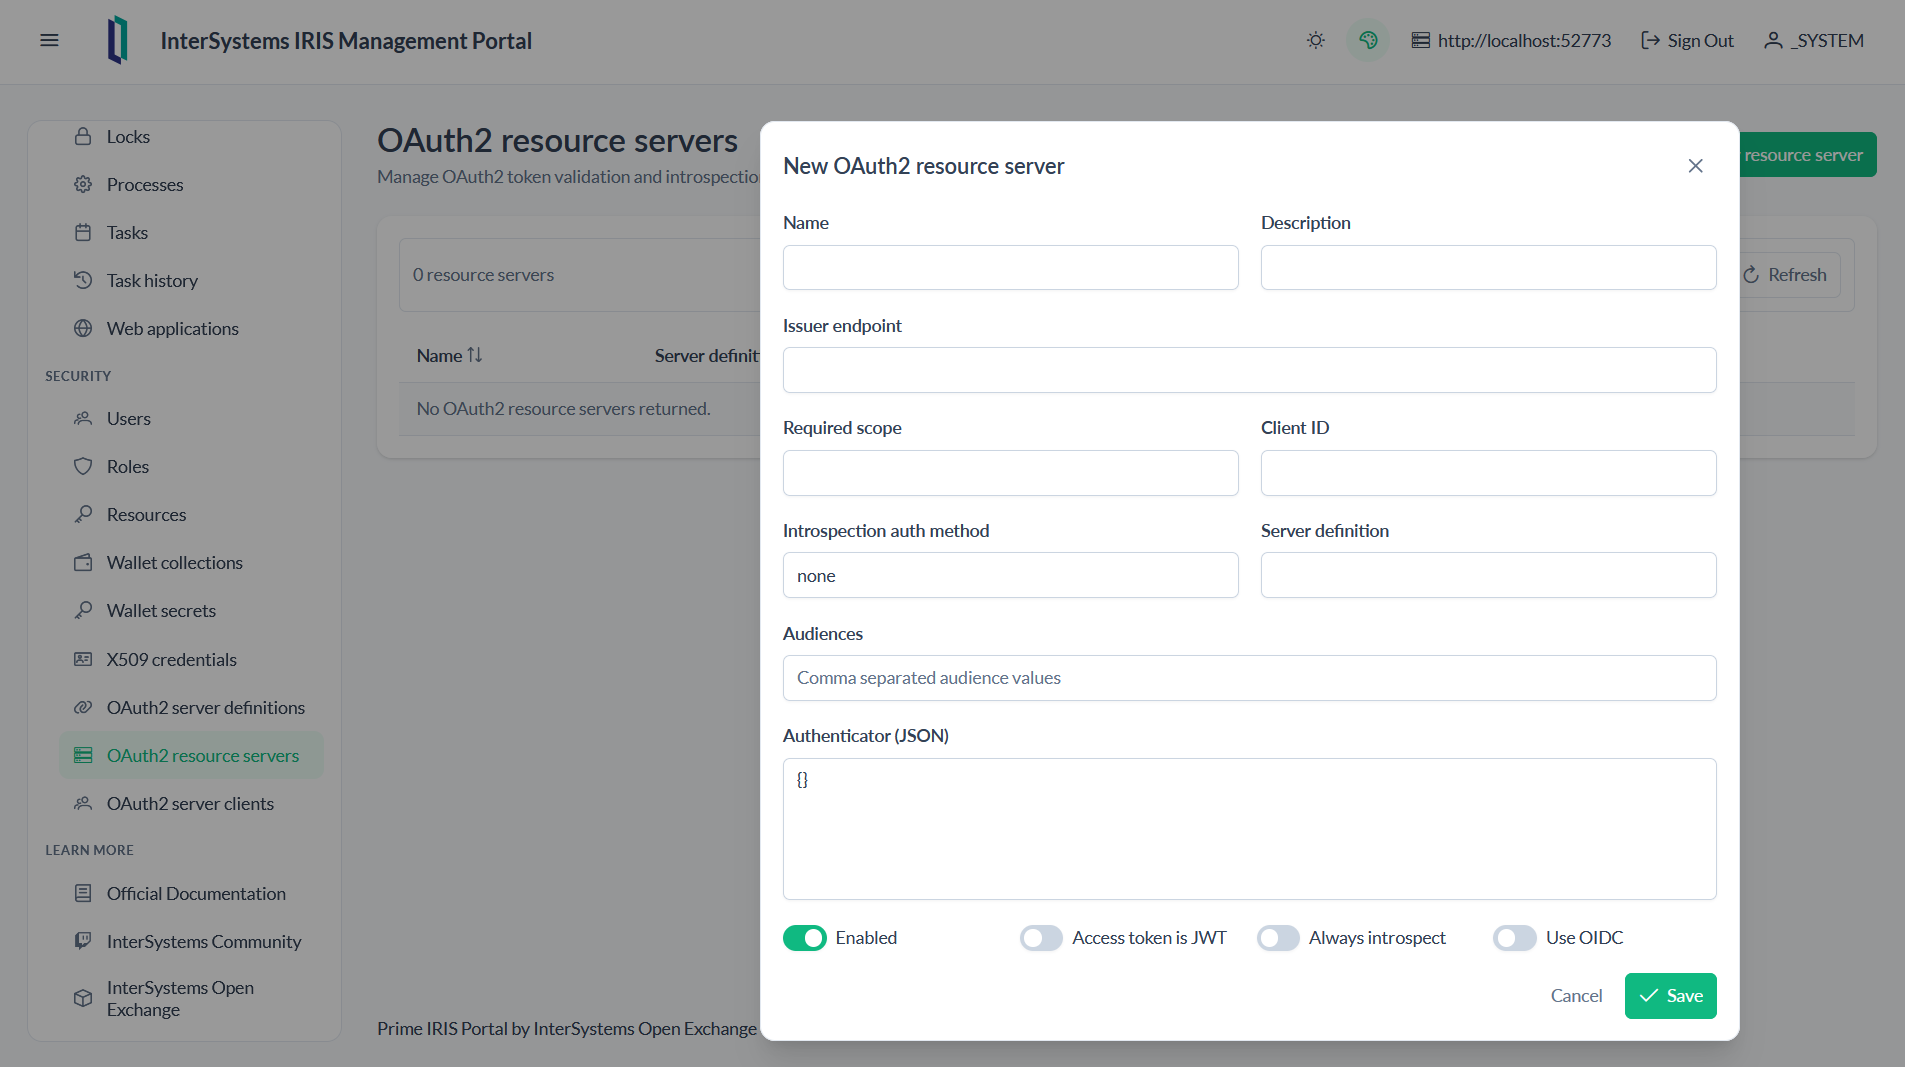This screenshot has height=1067, width=1905.
Task: Navigate to X509 credentials
Action: pos(191,659)
